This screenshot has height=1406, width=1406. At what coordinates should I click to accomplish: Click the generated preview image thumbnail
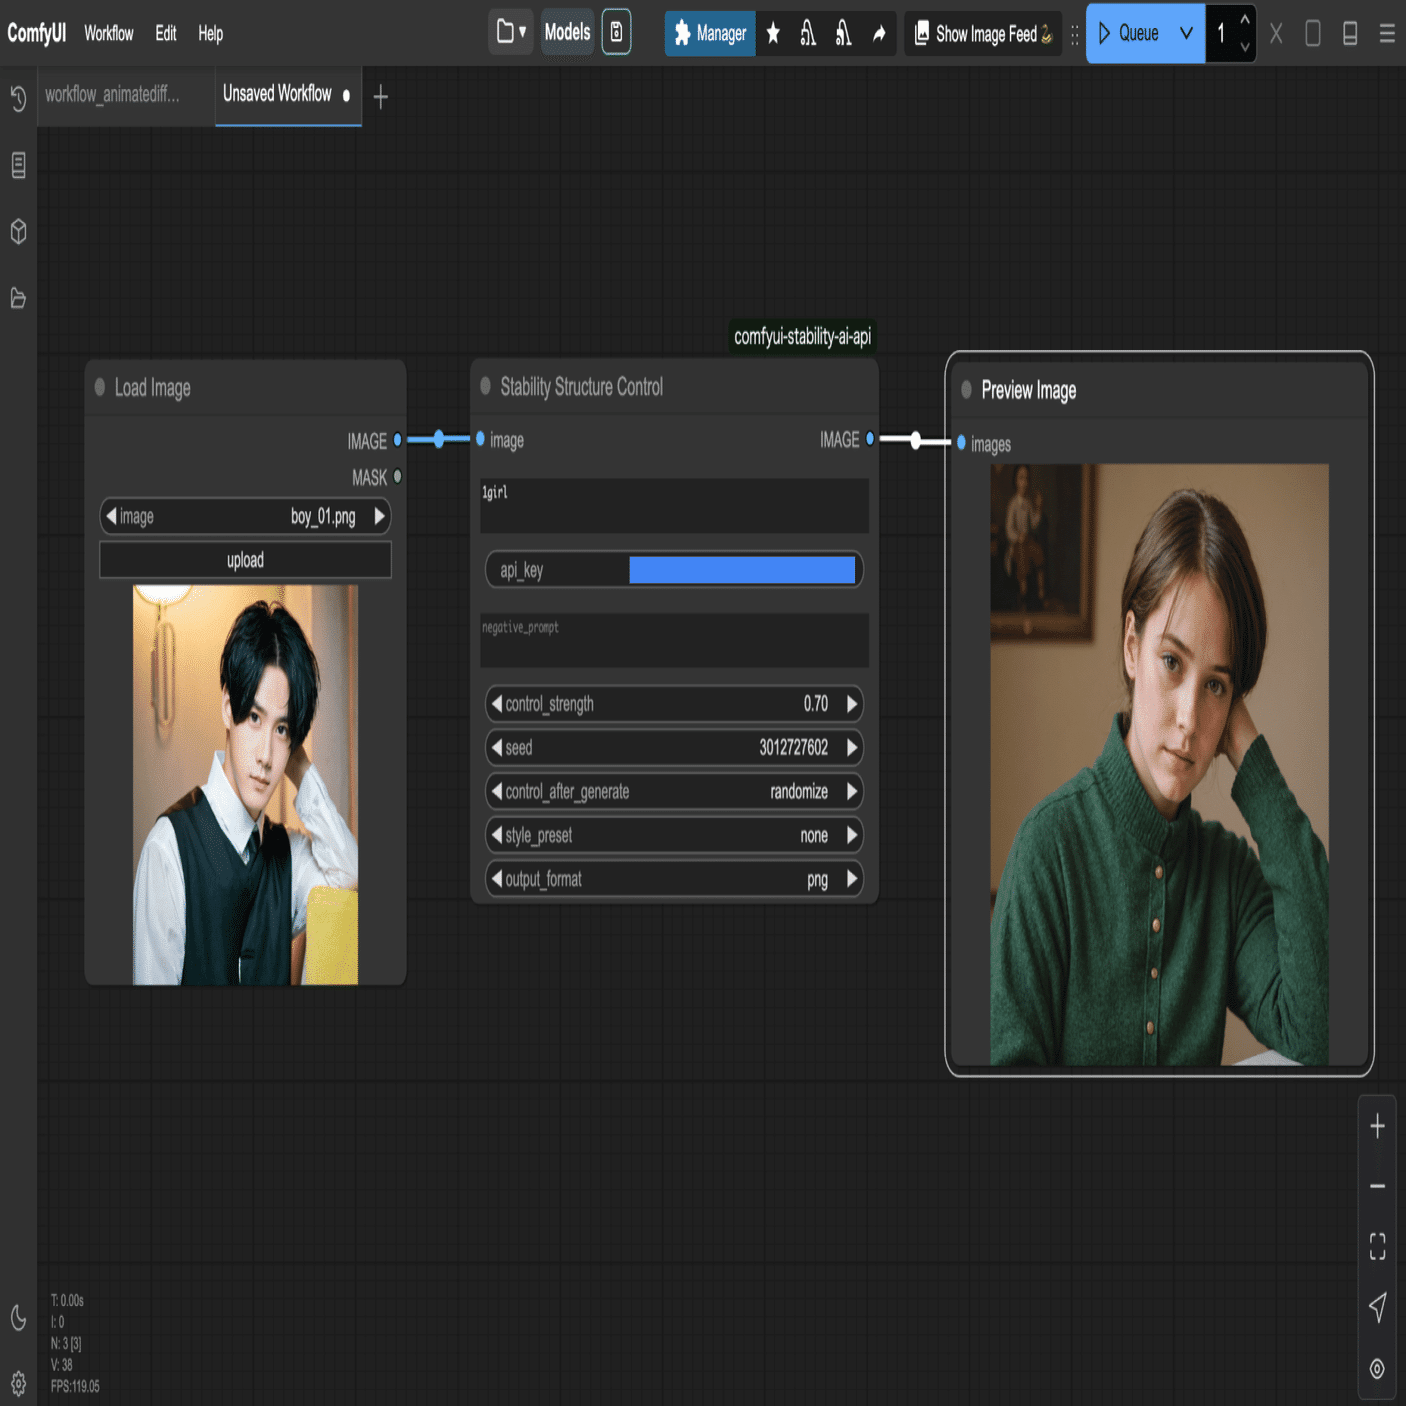[x=1159, y=764]
